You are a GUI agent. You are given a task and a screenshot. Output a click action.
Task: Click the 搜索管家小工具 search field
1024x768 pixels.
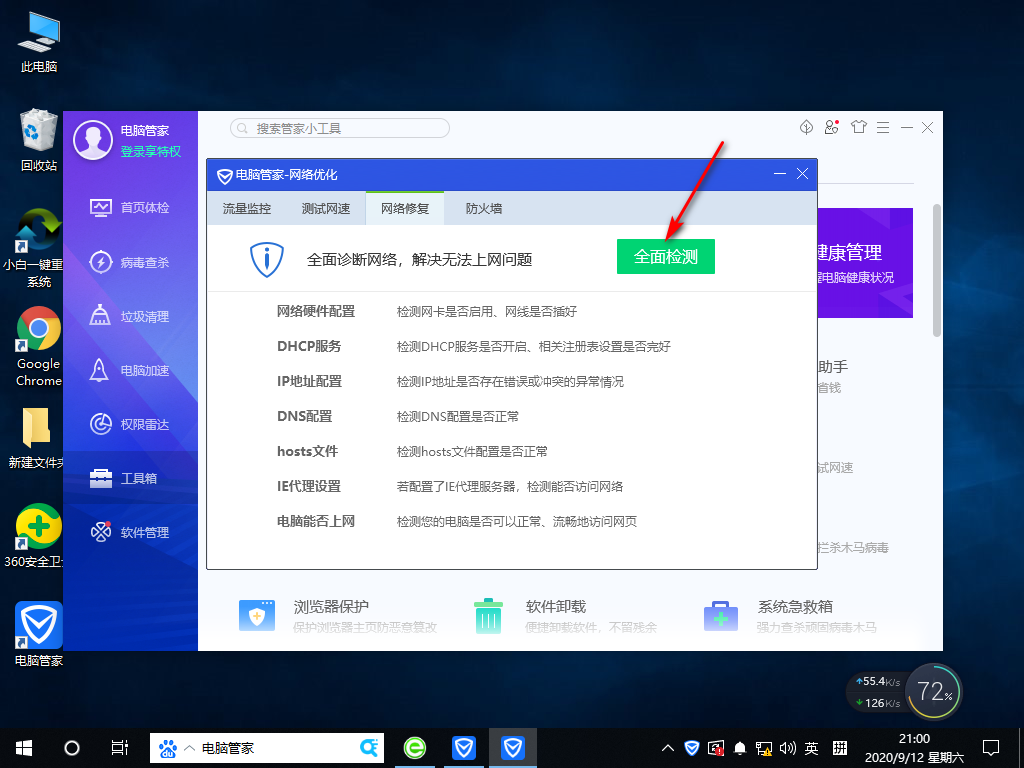pos(340,128)
